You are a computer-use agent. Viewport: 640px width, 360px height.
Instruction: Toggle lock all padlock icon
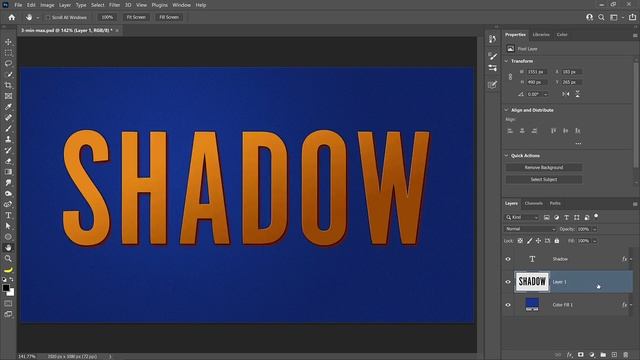[557, 241]
